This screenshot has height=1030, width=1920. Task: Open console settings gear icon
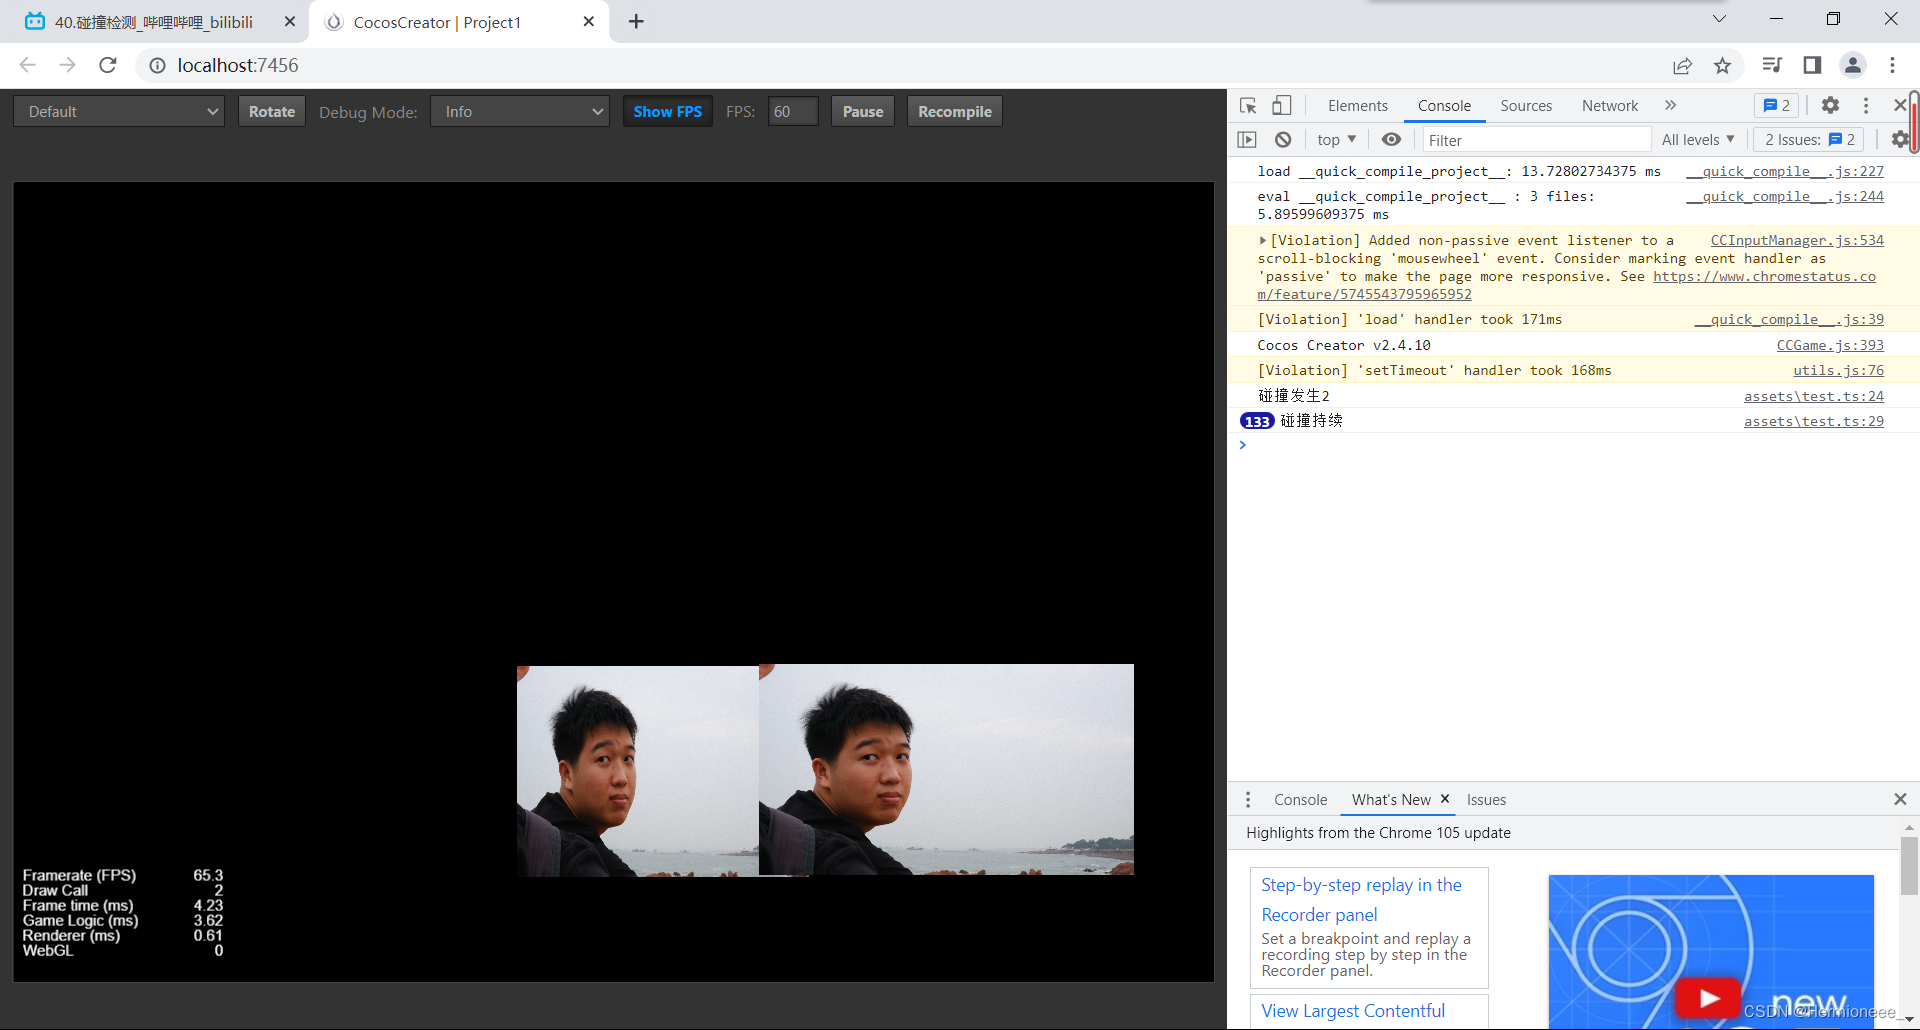(x=1900, y=140)
